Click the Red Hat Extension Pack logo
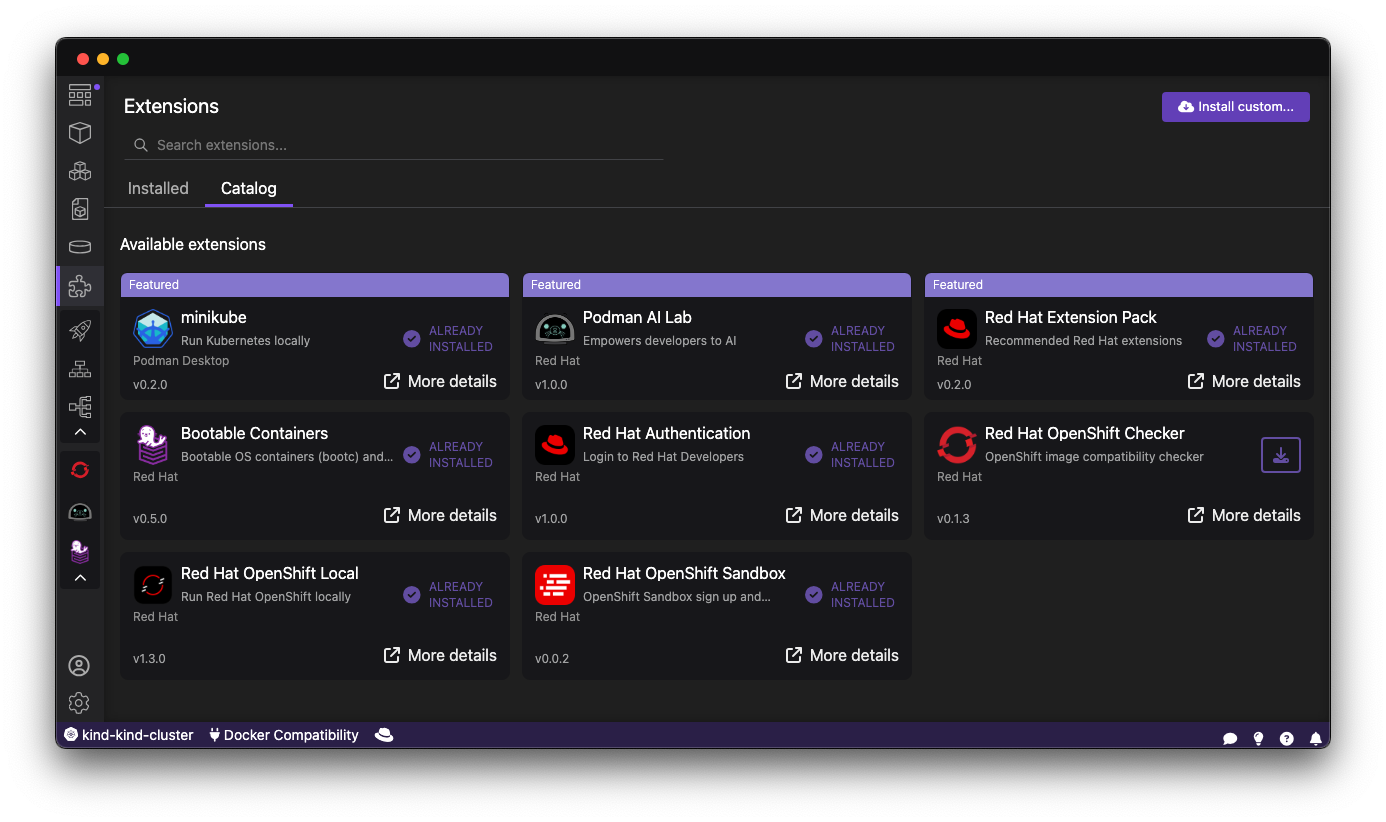The height and width of the screenshot is (822, 1386). (957, 329)
